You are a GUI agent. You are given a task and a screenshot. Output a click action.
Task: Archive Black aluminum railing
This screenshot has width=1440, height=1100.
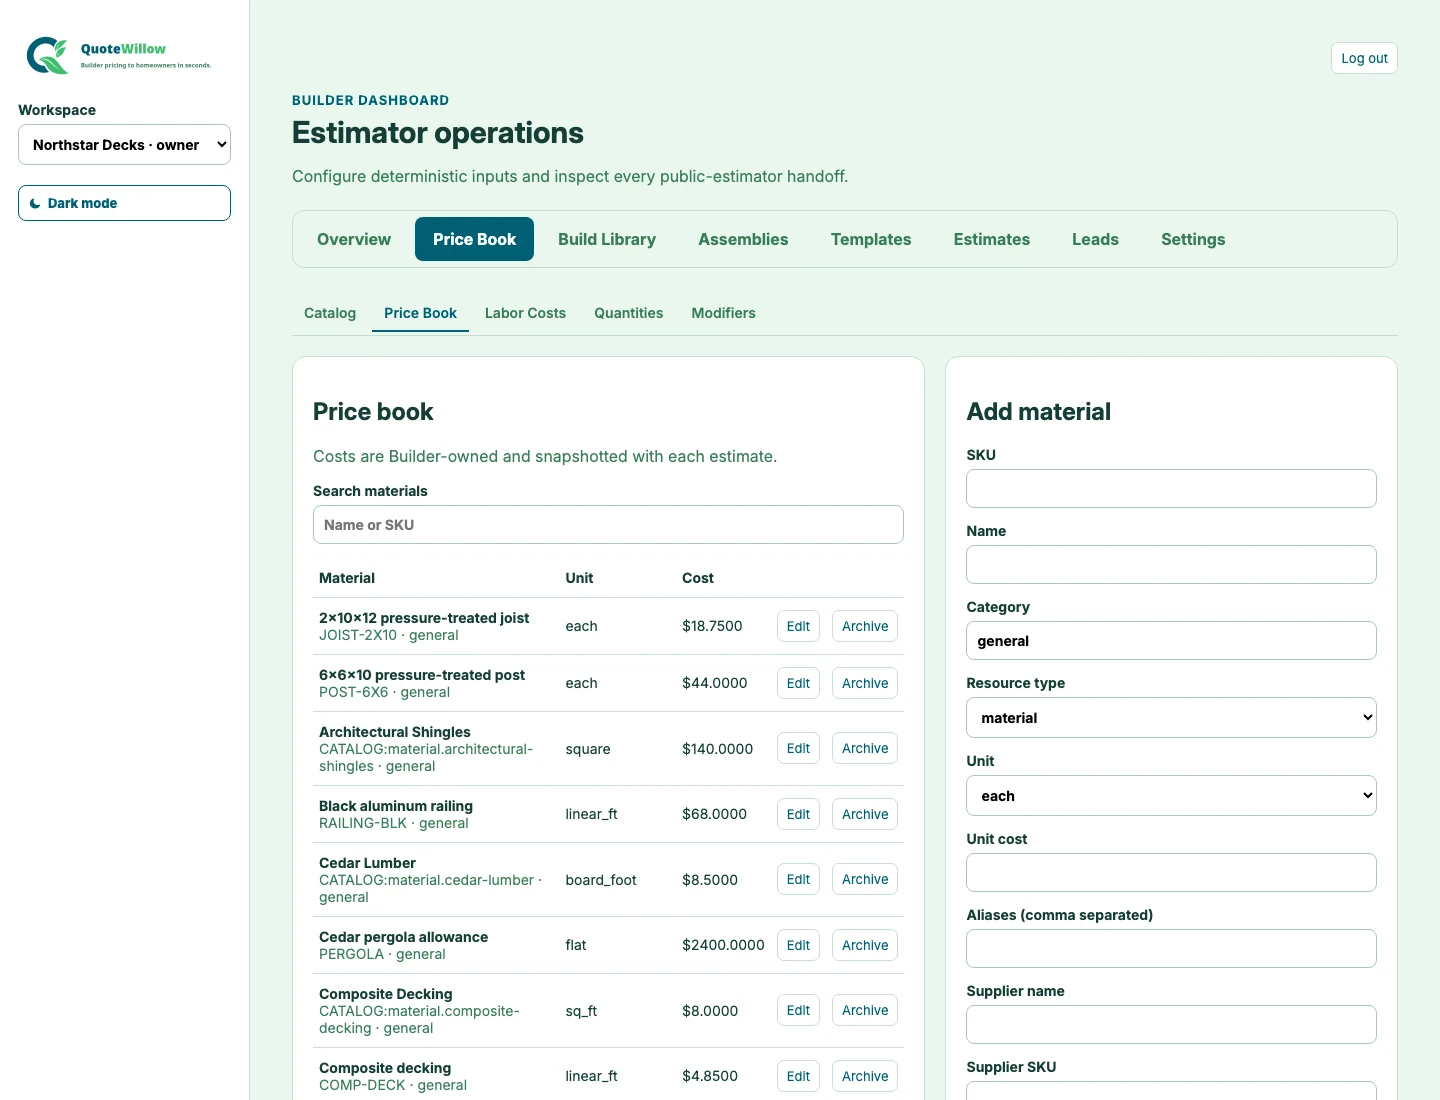865,814
